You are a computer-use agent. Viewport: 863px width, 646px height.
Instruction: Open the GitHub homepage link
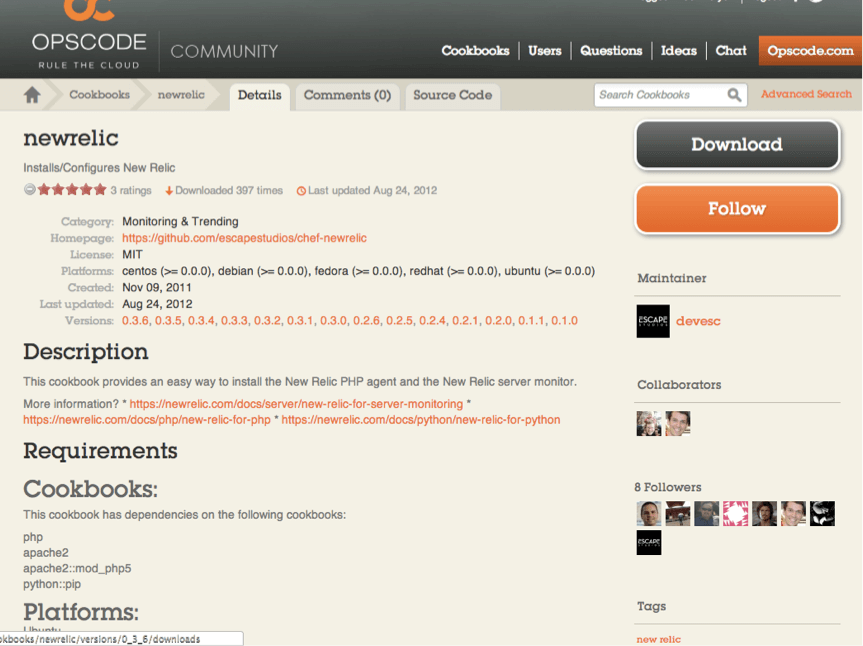coord(244,238)
